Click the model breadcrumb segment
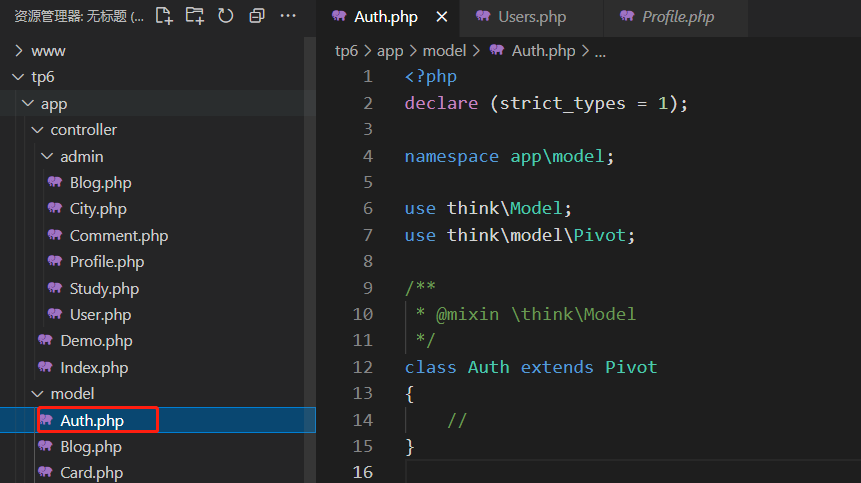The image size is (861, 483). (x=444, y=51)
